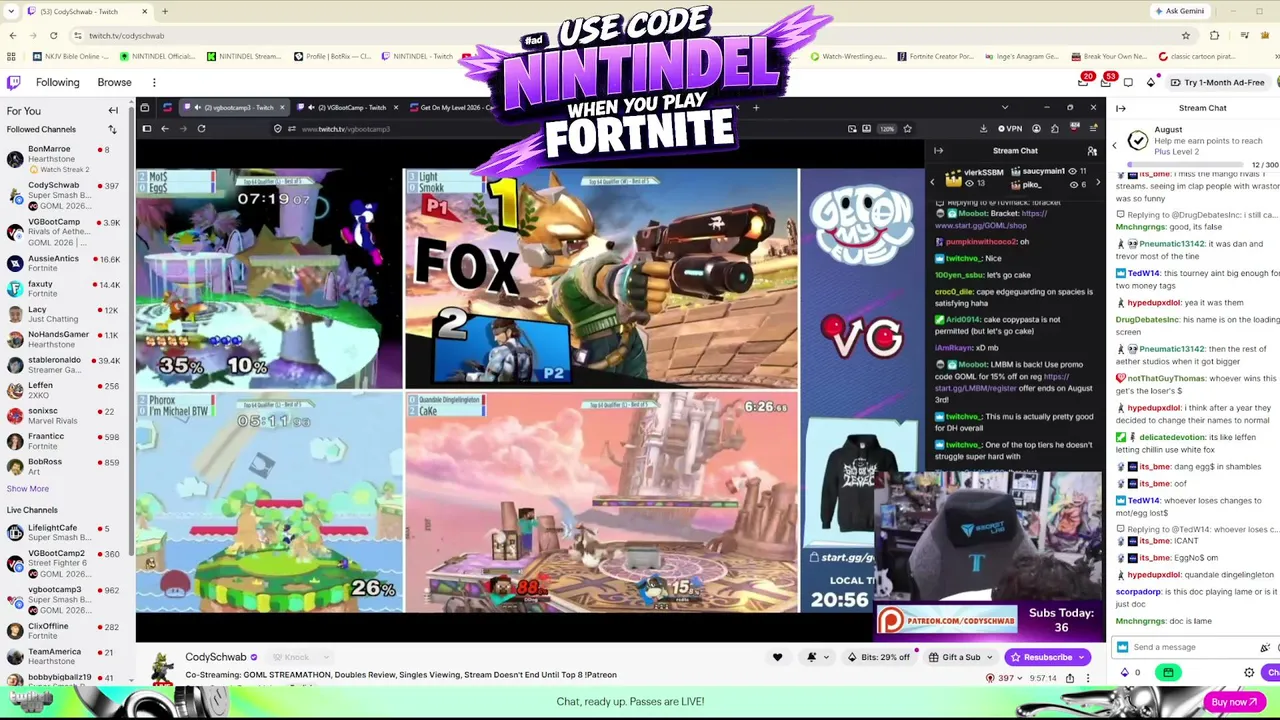This screenshot has width=1280, height=720.
Task: Click Buy now on the passes banner
Action: pyautogui.click(x=1234, y=702)
